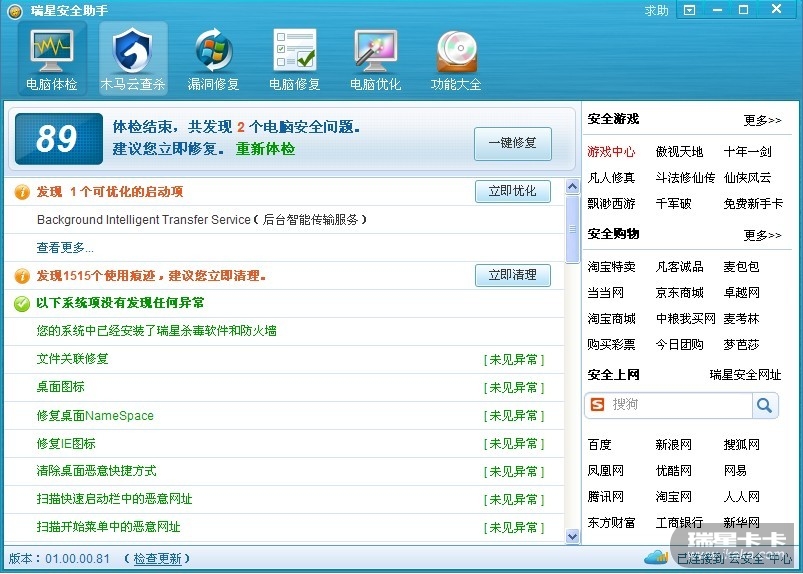This screenshot has width=803, height=574.
Task: Open the 游戏中心 link
Action: coord(611,152)
